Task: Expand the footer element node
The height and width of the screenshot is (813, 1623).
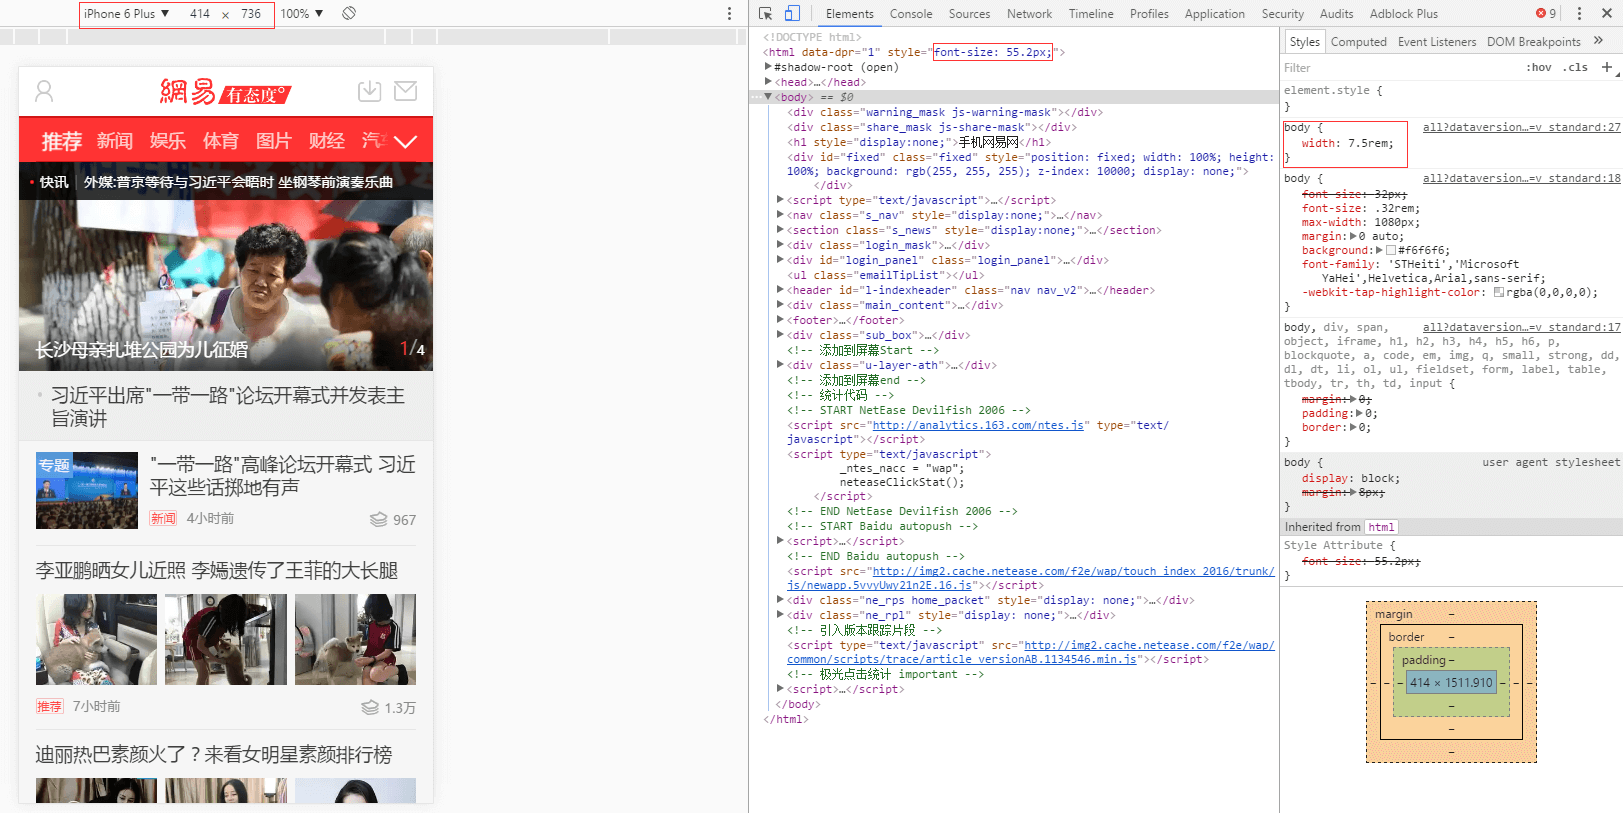Action: point(781,320)
